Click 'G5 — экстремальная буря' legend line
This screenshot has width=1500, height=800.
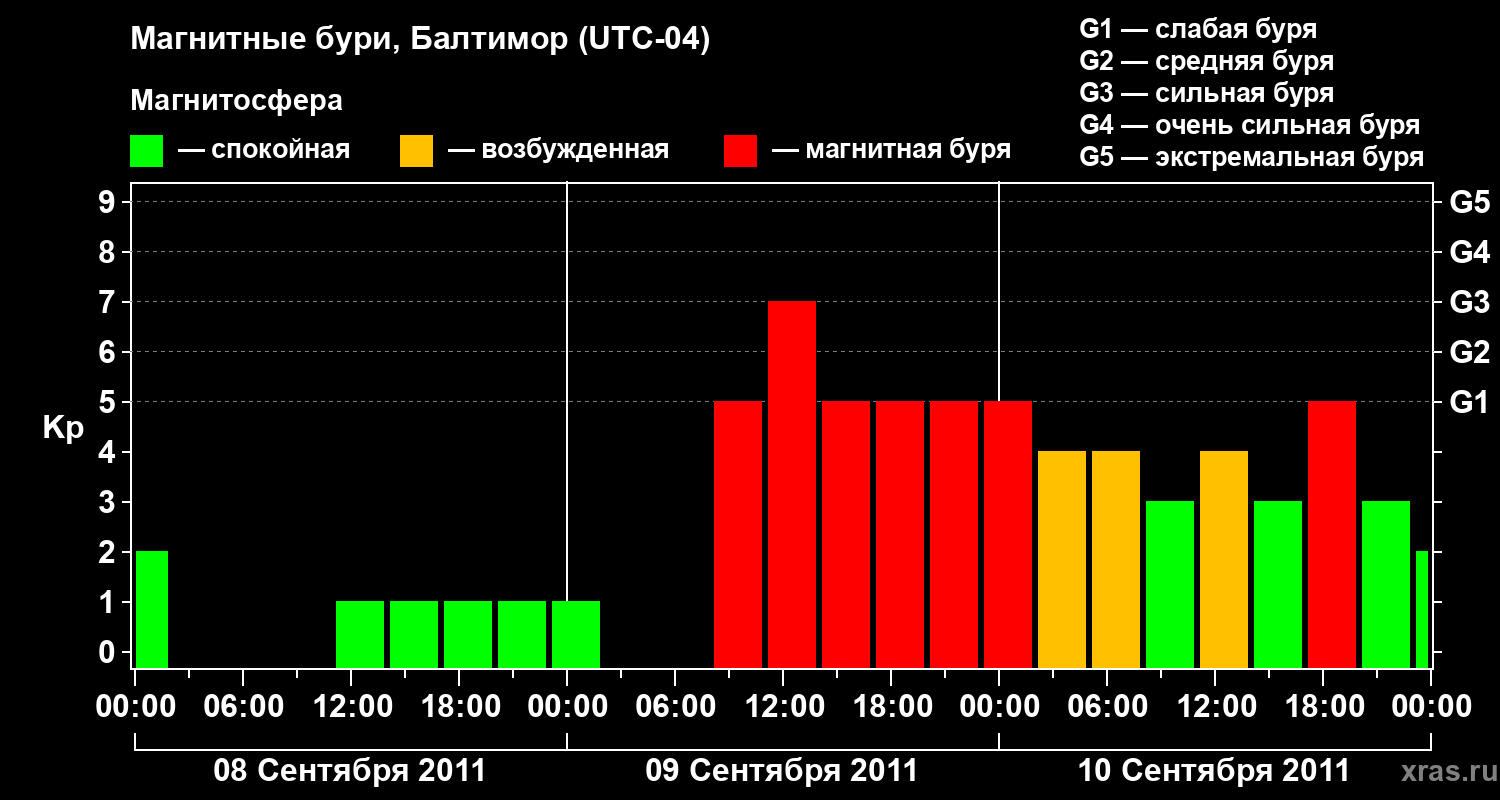[1252, 157]
